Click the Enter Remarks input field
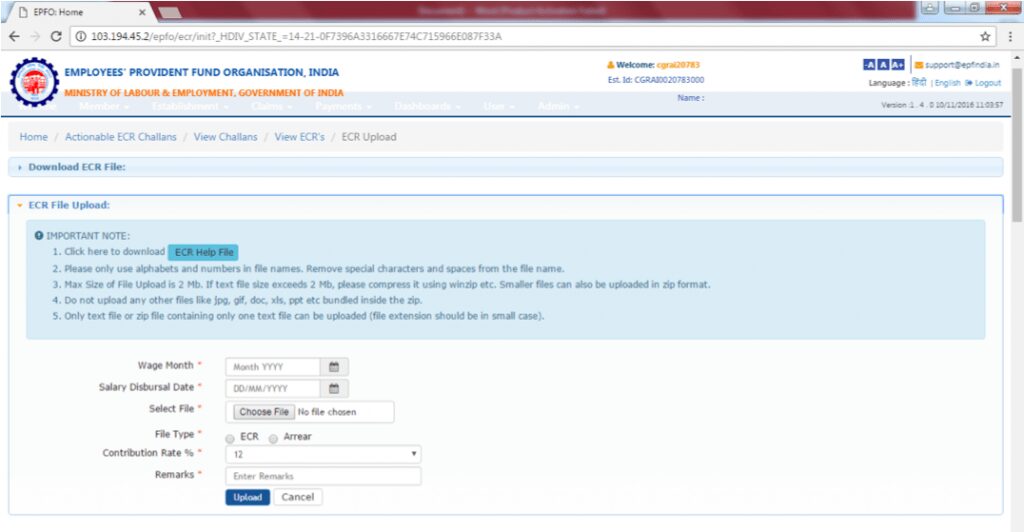 [323, 476]
